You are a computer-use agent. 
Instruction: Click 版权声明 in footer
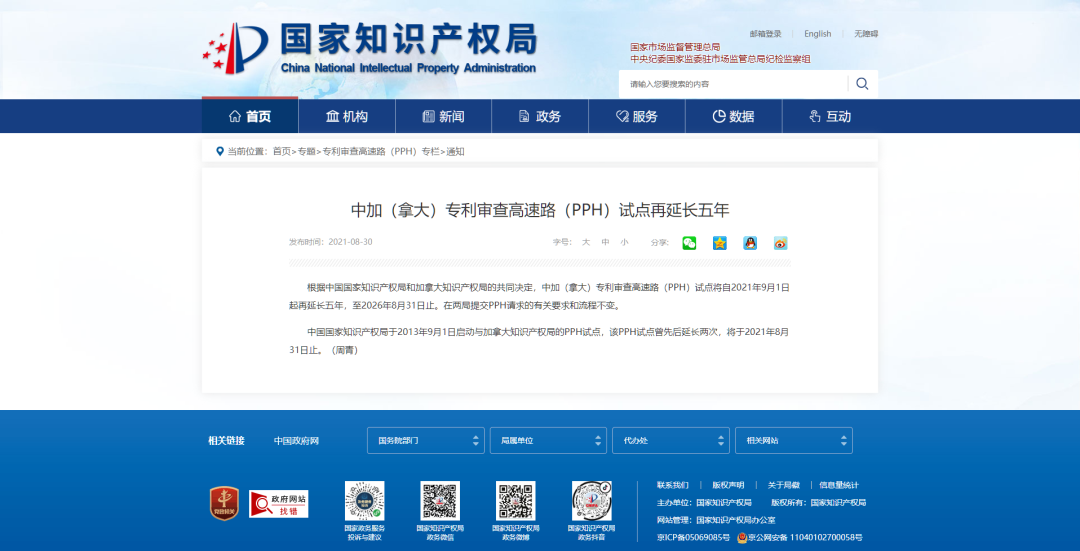click(728, 485)
